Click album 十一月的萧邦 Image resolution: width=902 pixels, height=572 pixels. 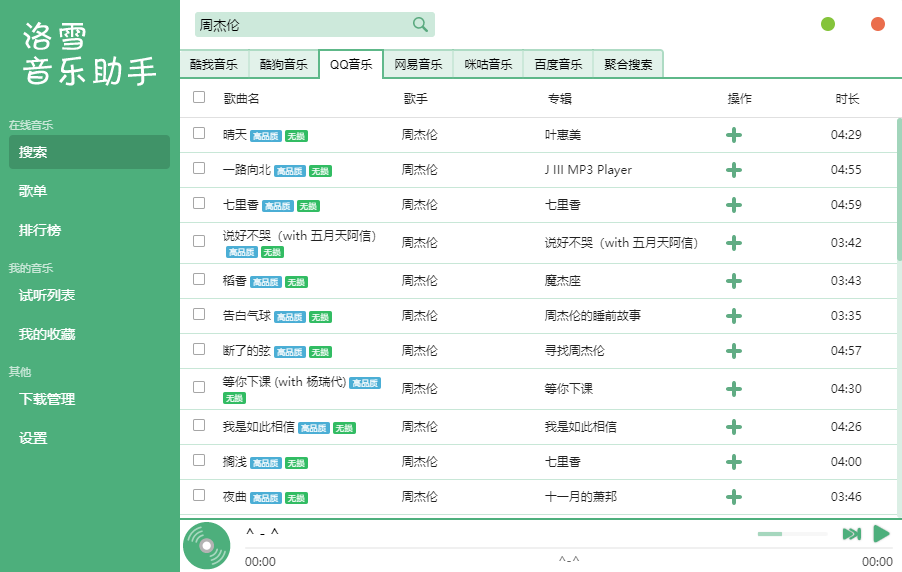(580, 497)
